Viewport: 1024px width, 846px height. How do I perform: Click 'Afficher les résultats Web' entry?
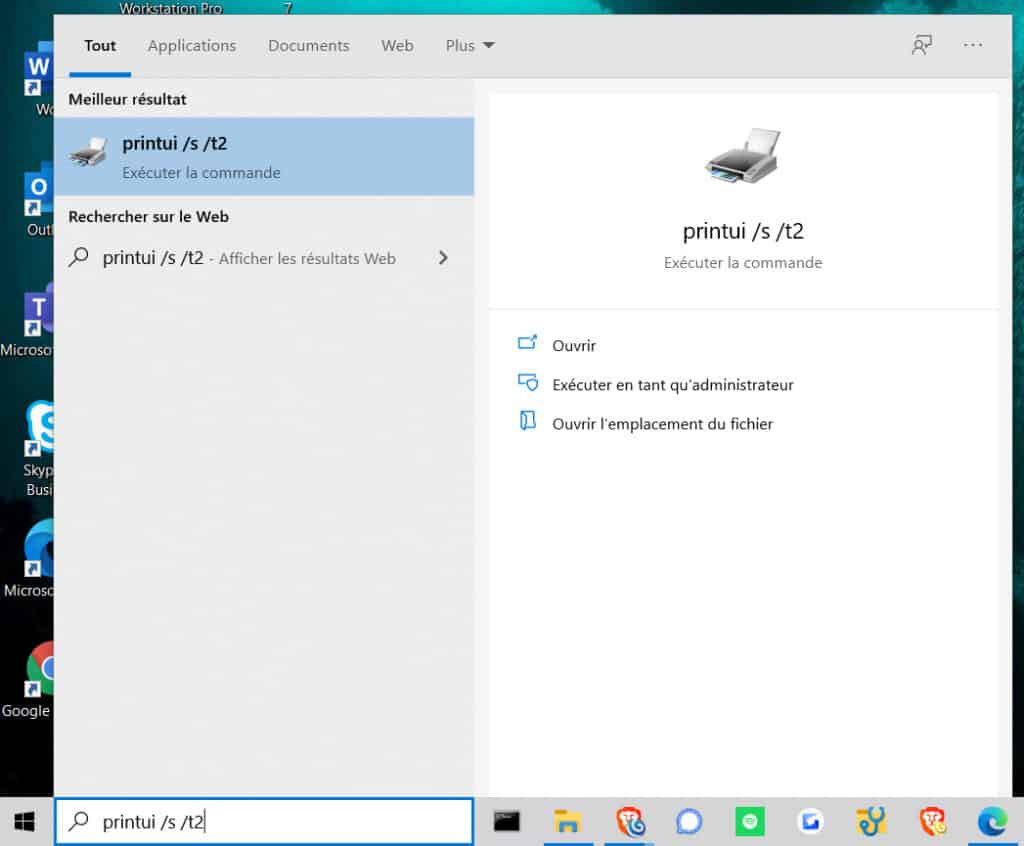[264, 258]
